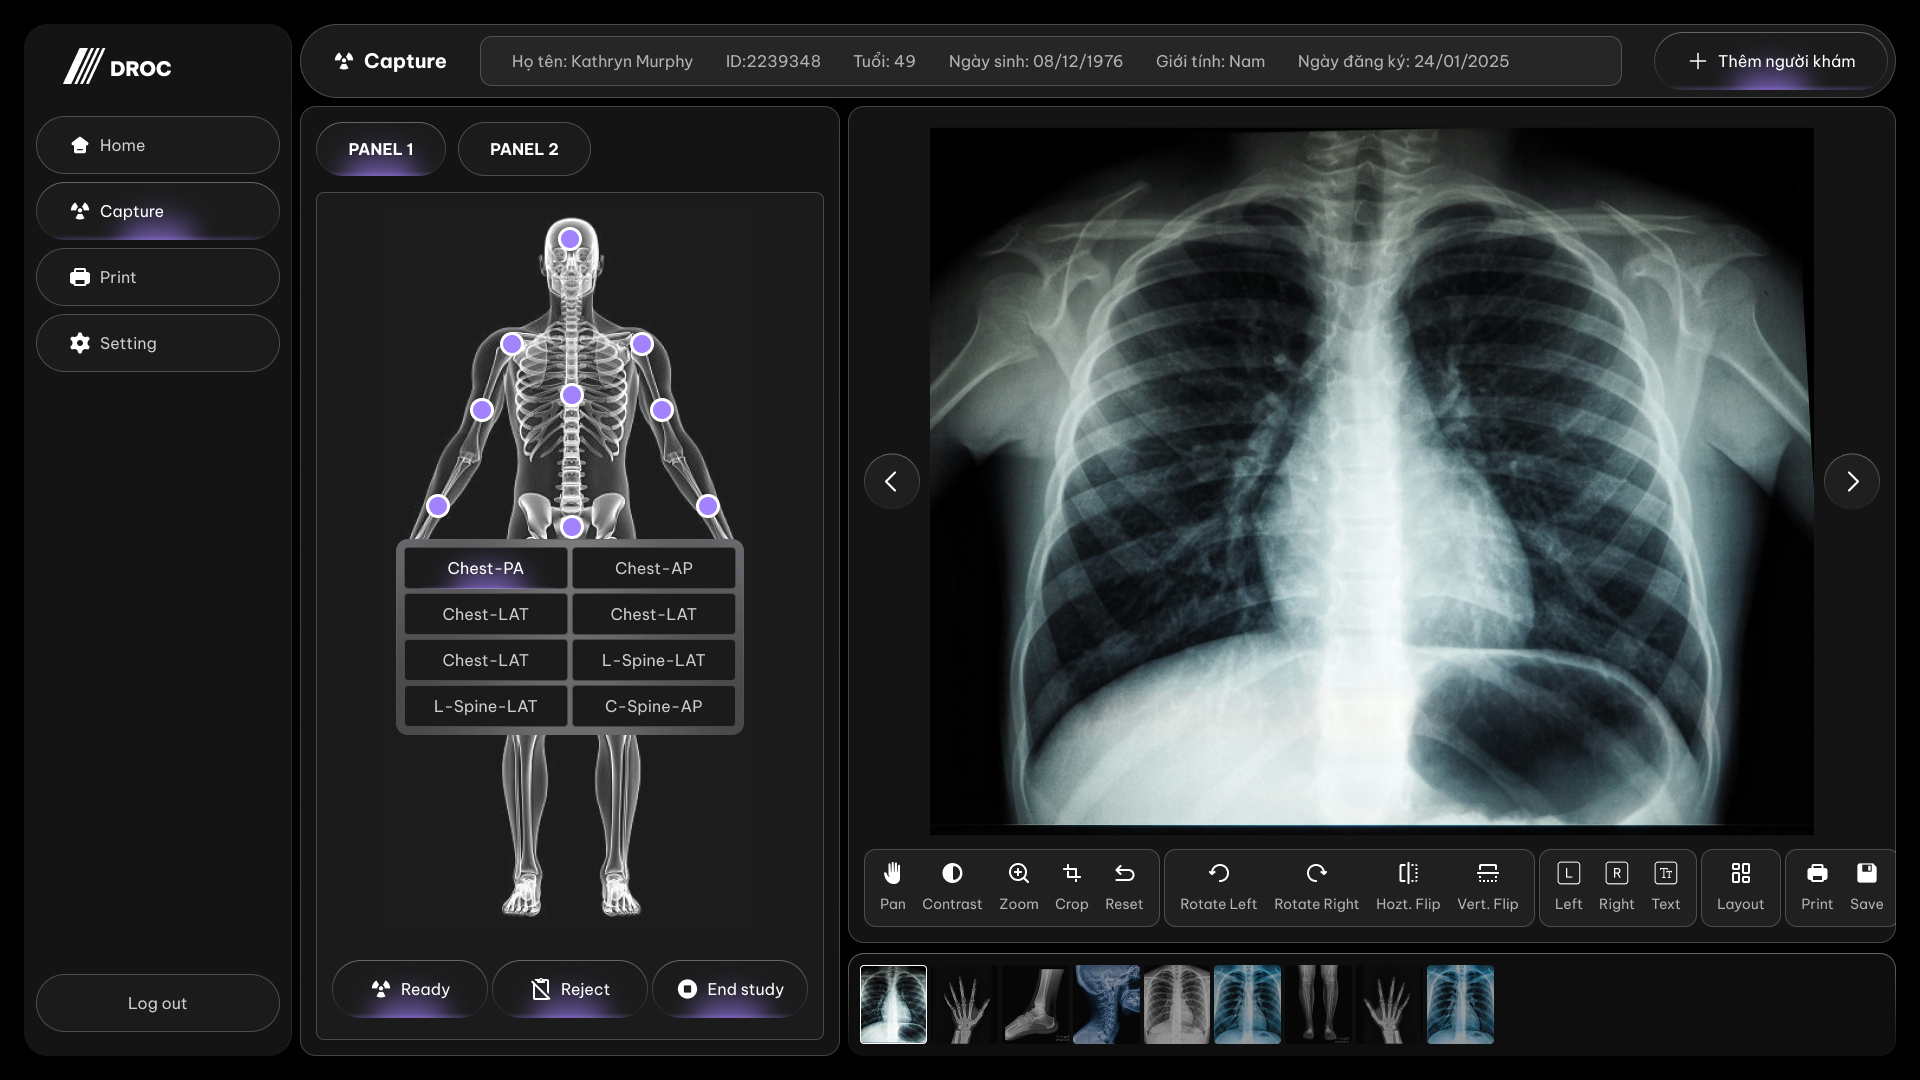
Task: Select the skull point on skeleton
Action: [x=570, y=239]
